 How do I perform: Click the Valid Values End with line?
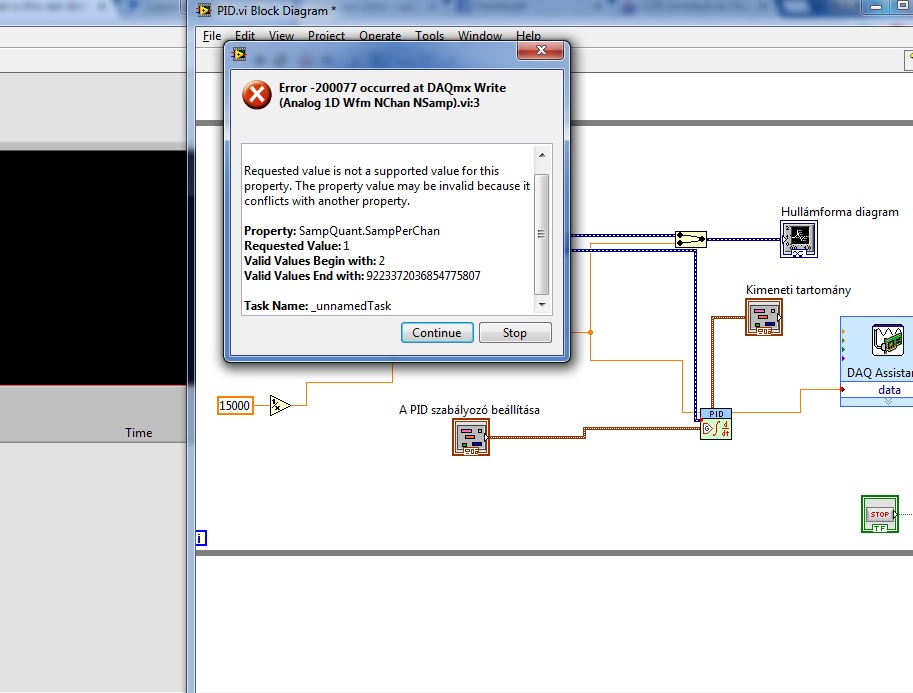point(362,276)
